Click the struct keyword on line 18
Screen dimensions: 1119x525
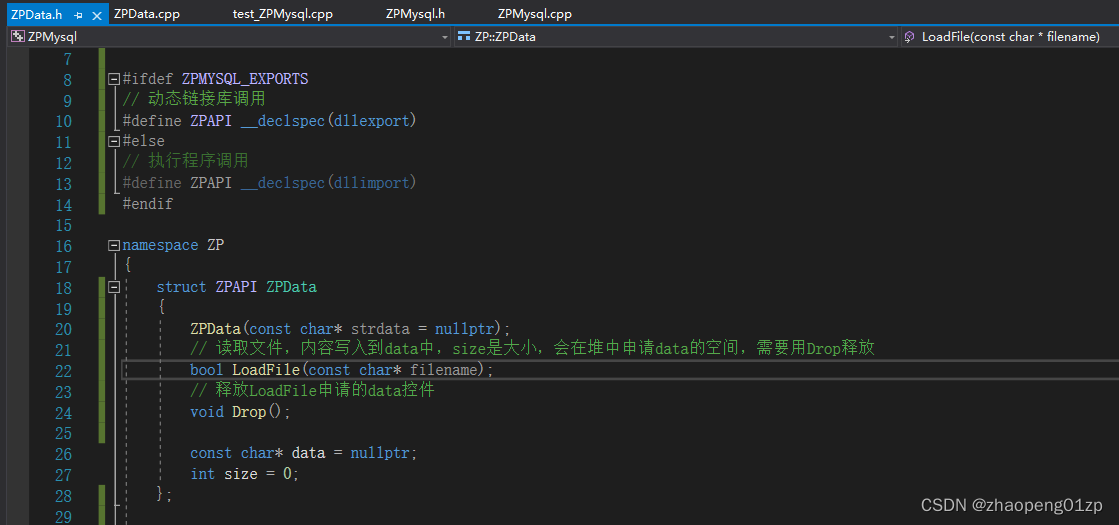pos(182,287)
